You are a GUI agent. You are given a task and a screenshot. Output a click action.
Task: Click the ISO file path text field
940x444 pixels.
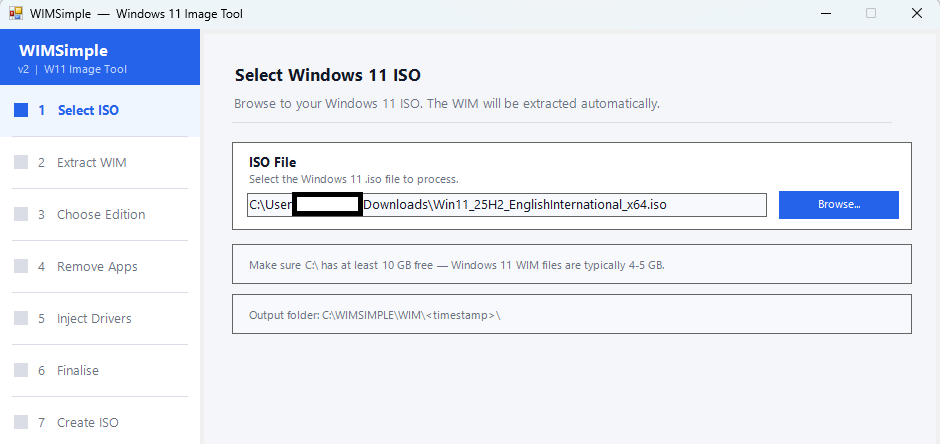click(x=506, y=205)
